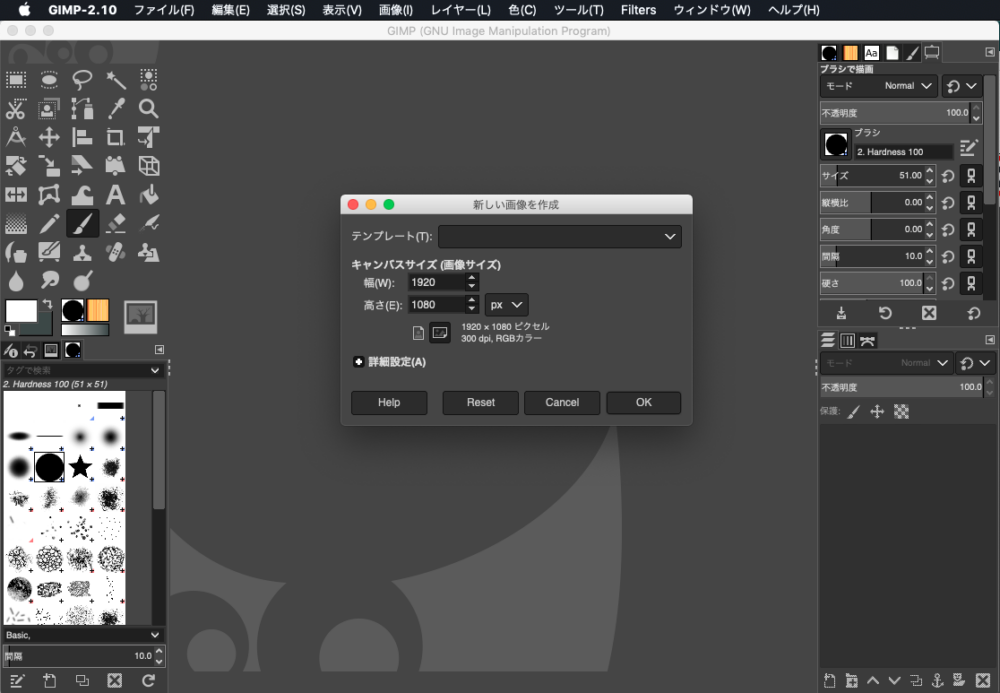Select the Fuzzy Select magic wand tool
The width and height of the screenshot is (1000, 693).
pyautogui.click(x=115, y=80)
